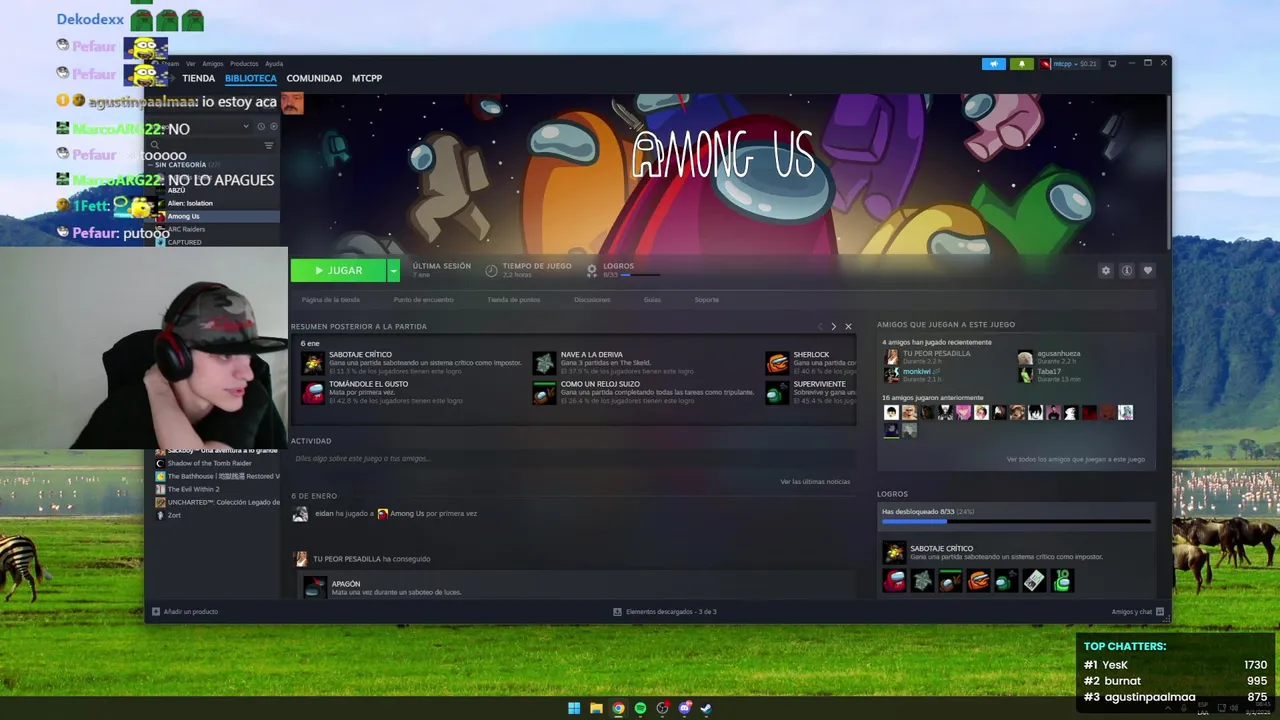Open Discusiones link
Viewport: 1280px width, 720px height.
point(592,300)
